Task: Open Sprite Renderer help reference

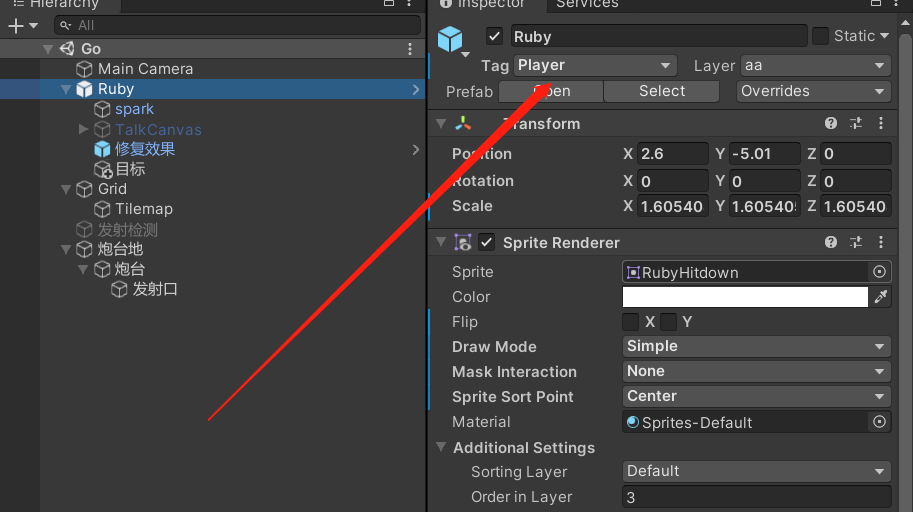Action: 831,242
